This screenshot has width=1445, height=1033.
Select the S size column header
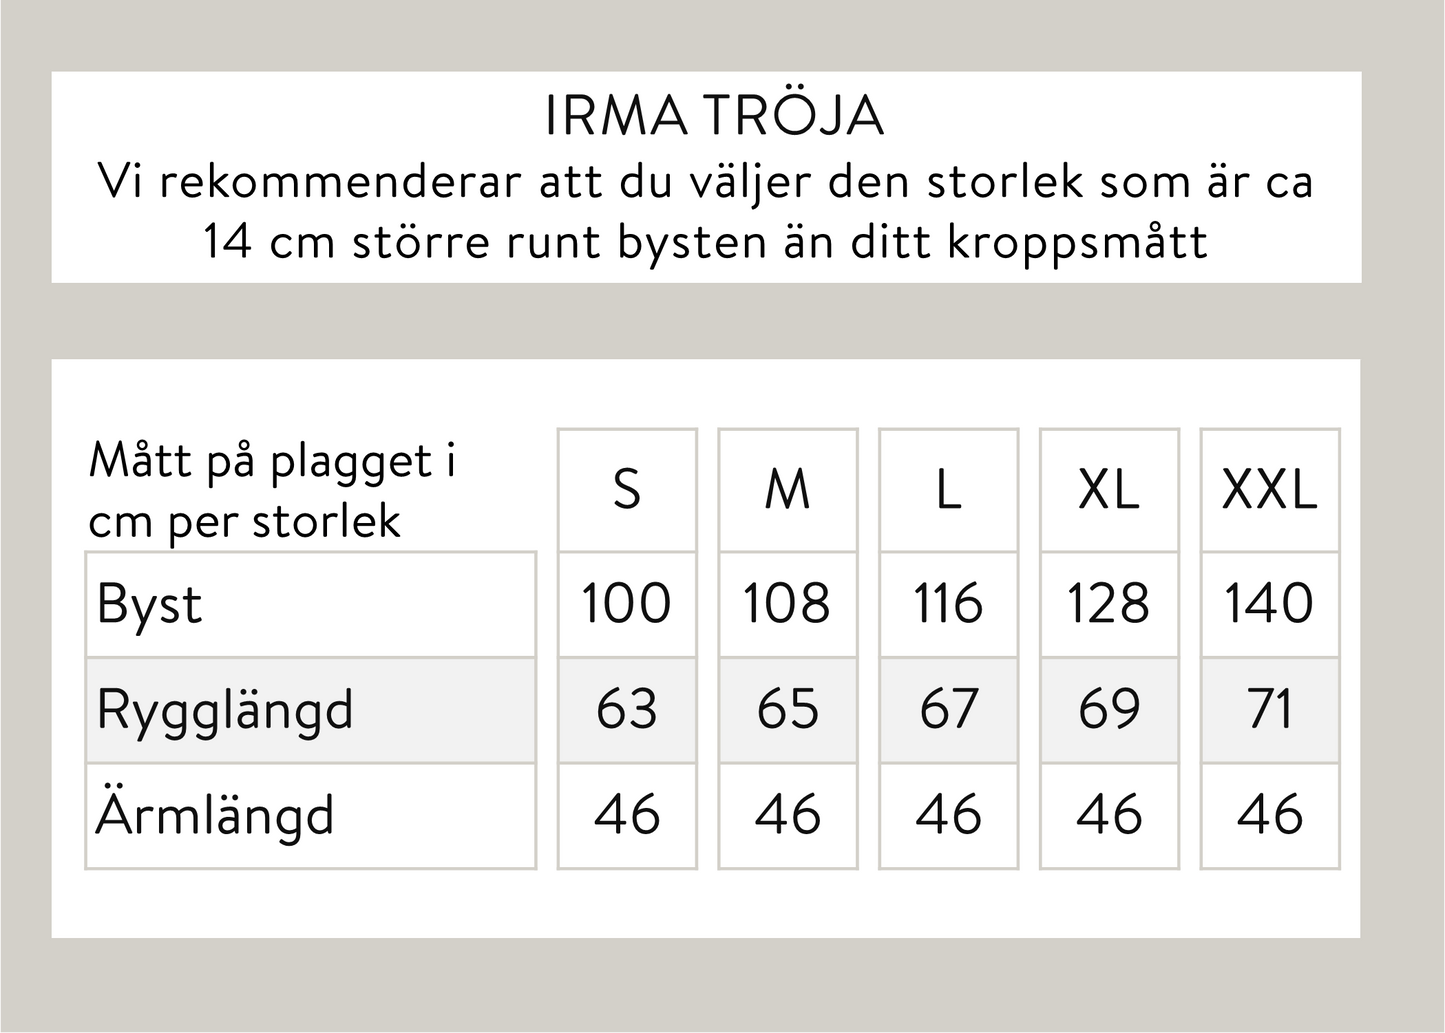[x=627, y=490]
